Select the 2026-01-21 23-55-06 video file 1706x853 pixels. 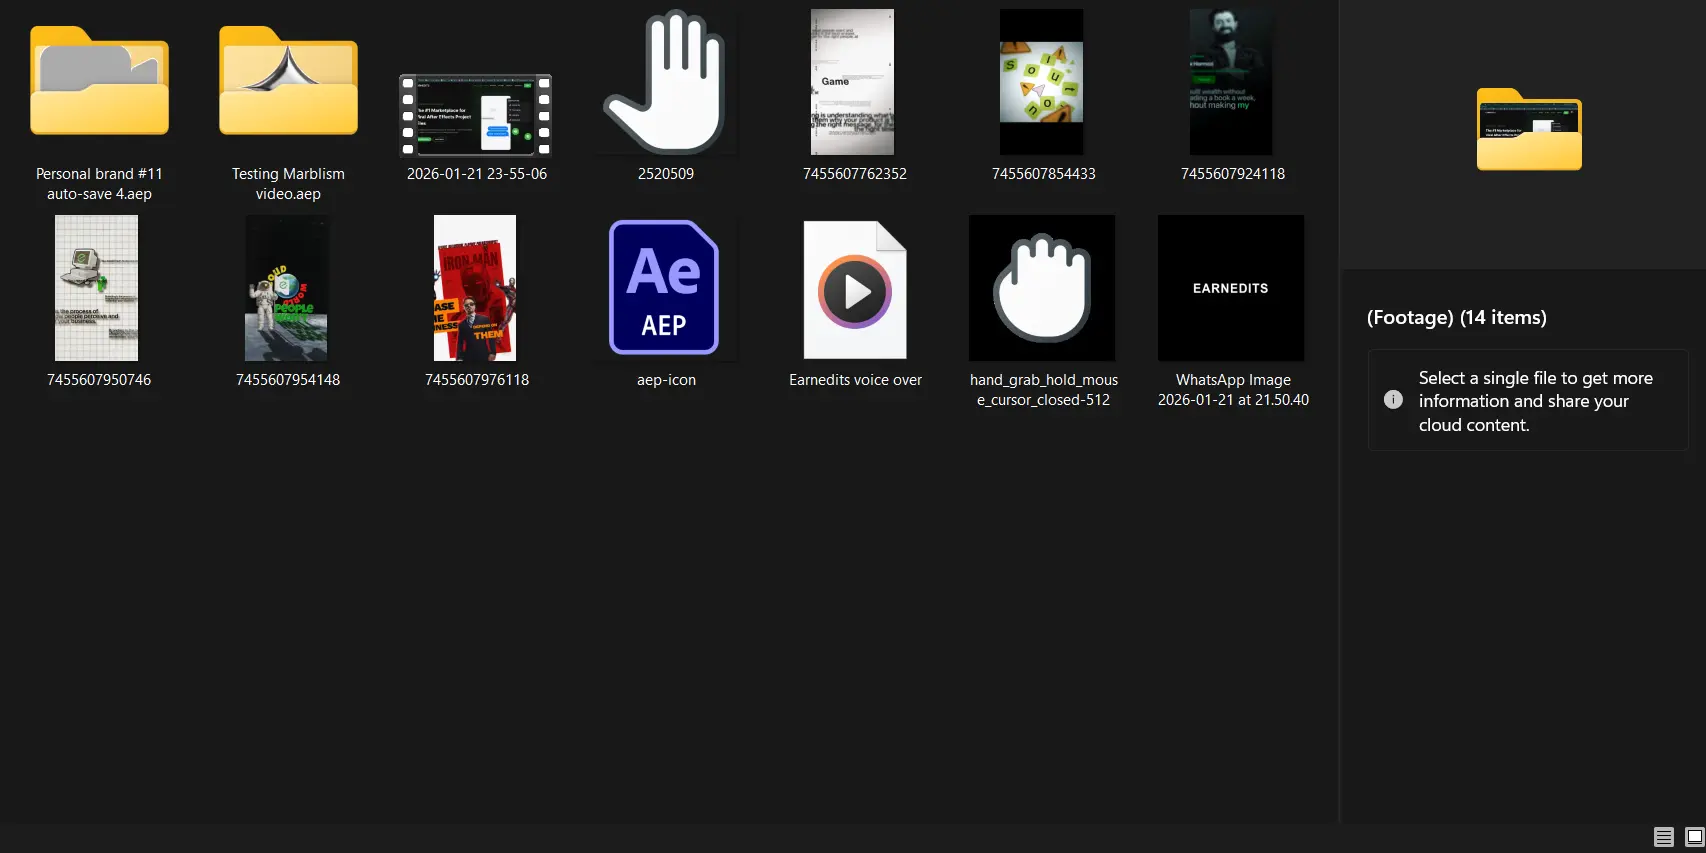[476, 115]
